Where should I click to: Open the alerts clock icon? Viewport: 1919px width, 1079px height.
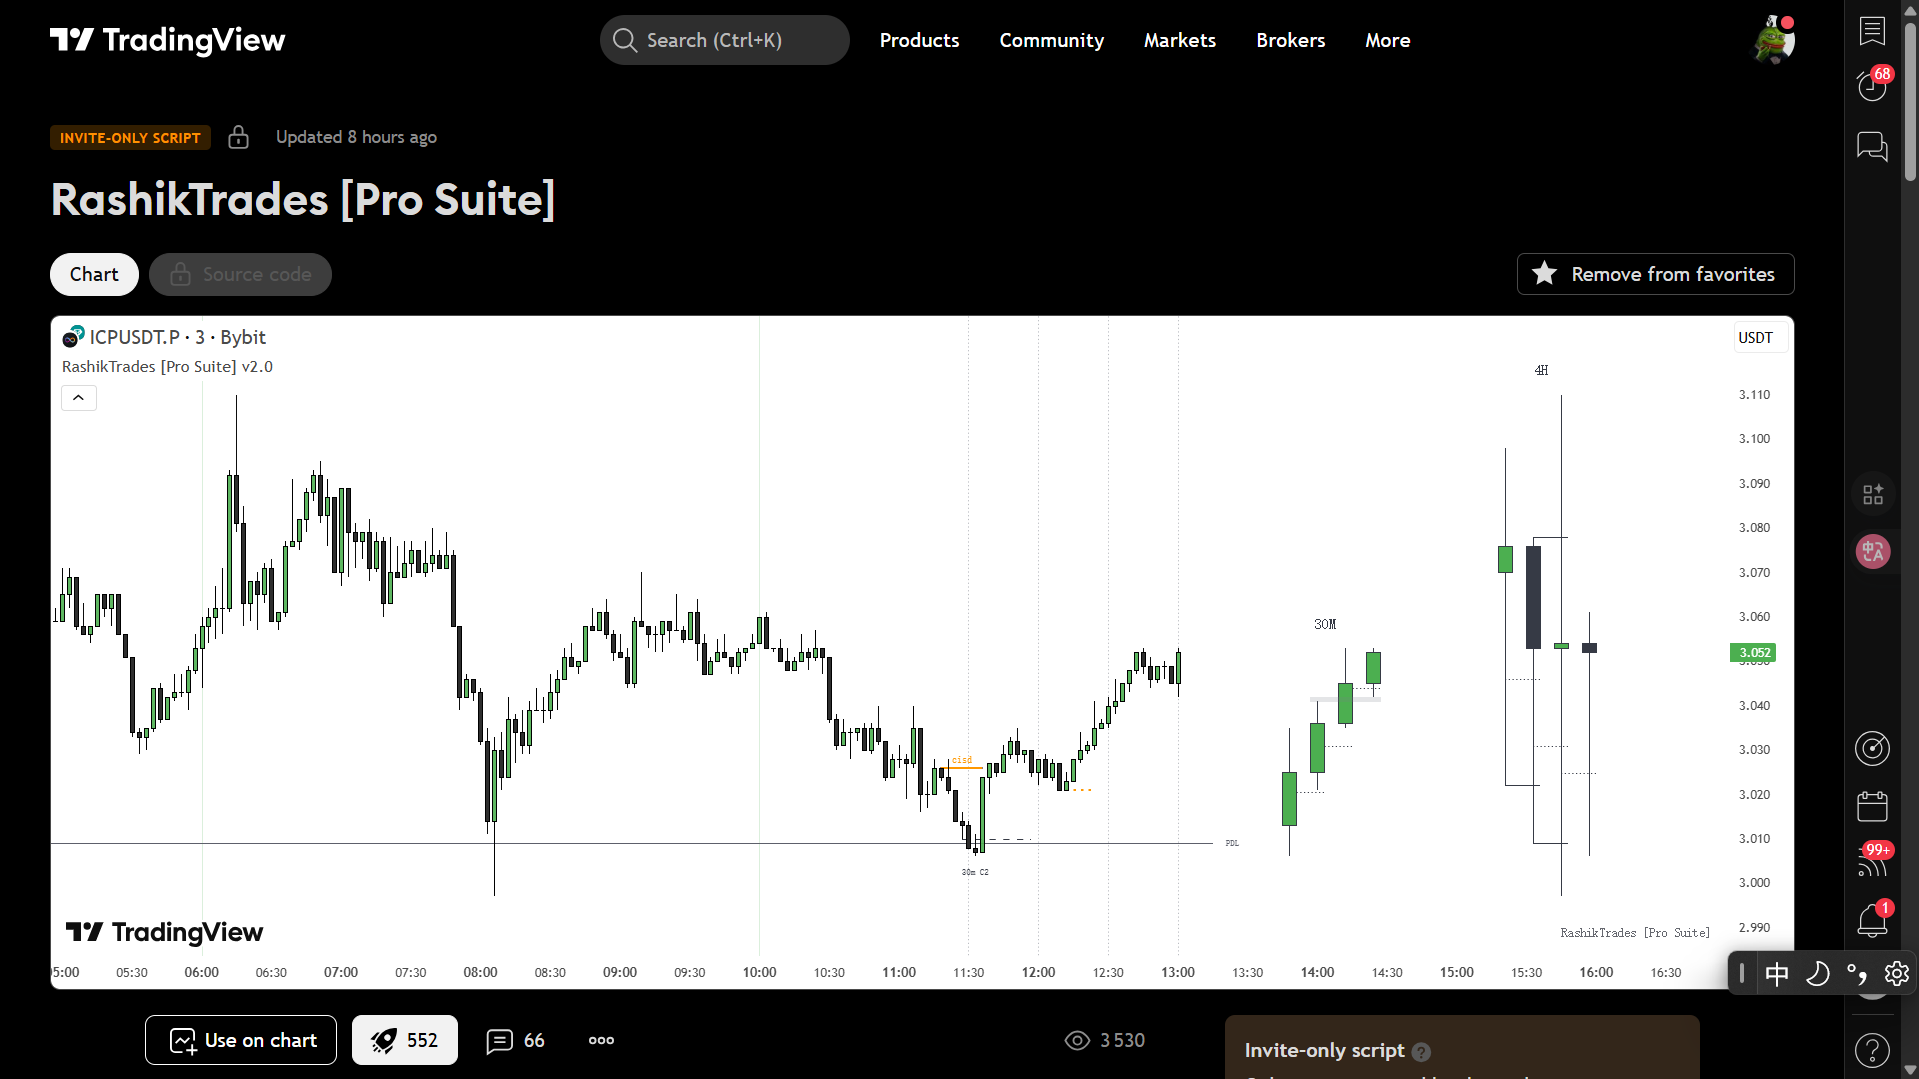(x=1872, y=86)
